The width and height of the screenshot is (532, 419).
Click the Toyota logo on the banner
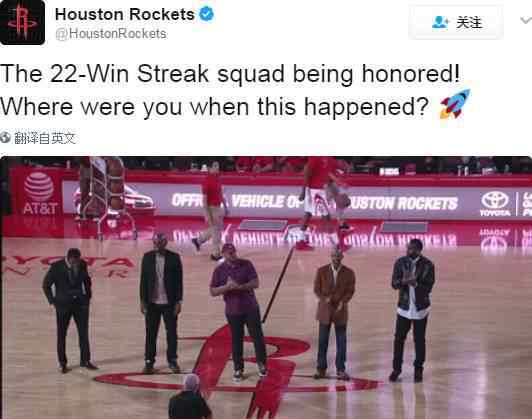click(x=495, y=204)
